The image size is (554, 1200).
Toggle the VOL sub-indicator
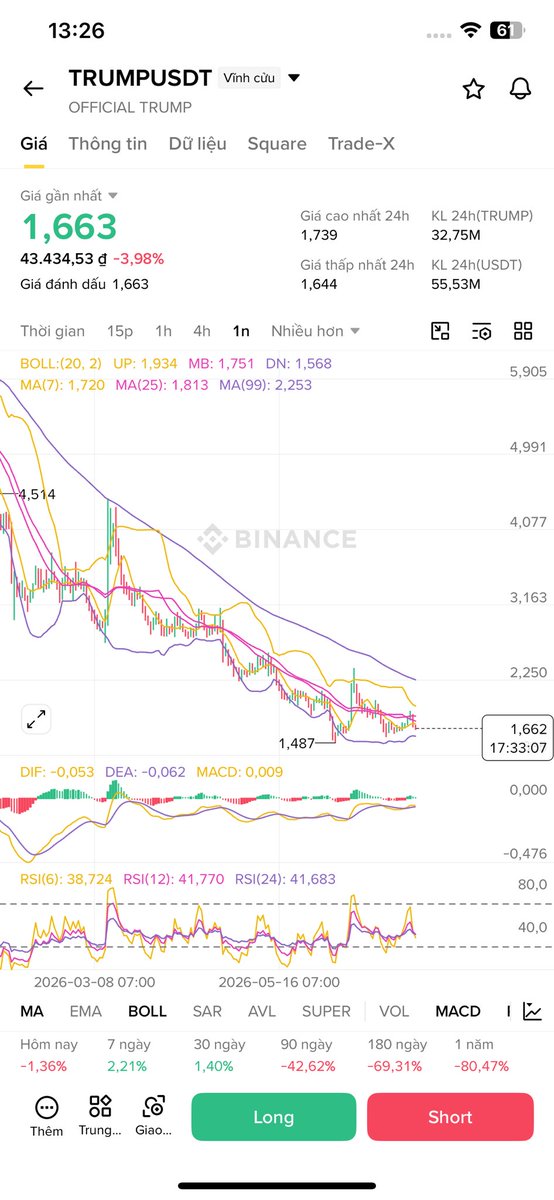point(394,1011)
